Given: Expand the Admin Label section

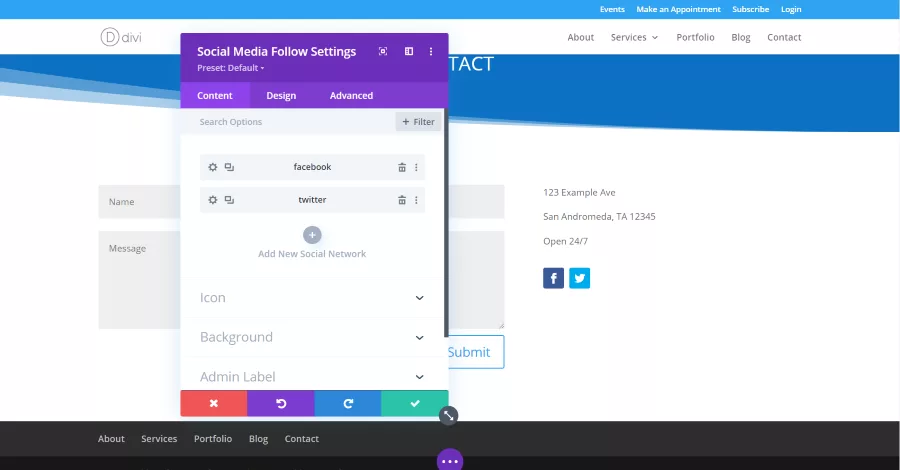Looking at the screenshot, I should pyautogui.click(x=312, y=376).
